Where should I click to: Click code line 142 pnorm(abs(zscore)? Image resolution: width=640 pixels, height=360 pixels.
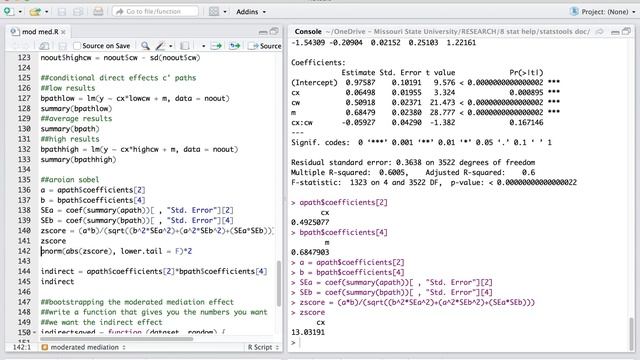pyautogui.click(x=116, y=251)
